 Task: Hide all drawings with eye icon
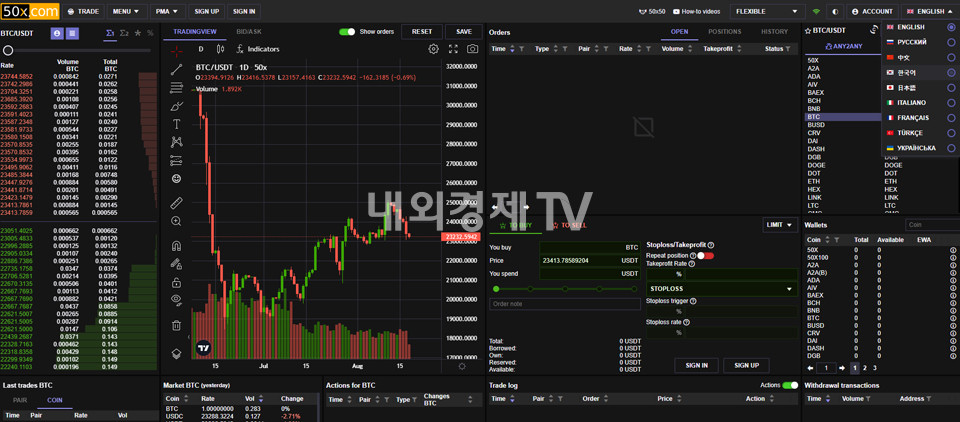pyautogui.click(x=176, y=300)
